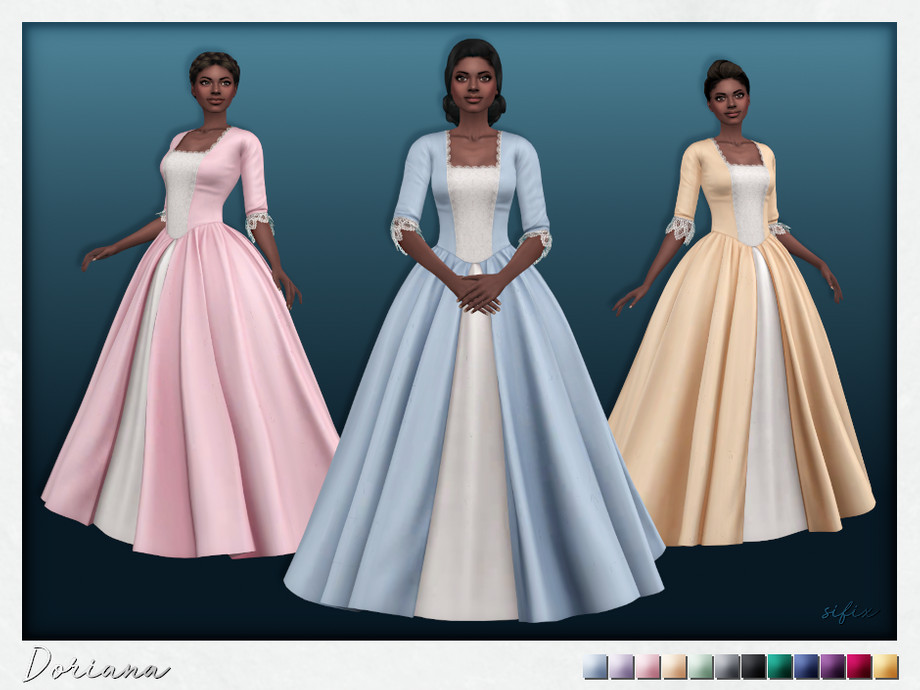Image resolution: width=920 pixels, height=690 pixels.
Task: Click the lace cuff on the peach gown
Action: pos(682,229)
